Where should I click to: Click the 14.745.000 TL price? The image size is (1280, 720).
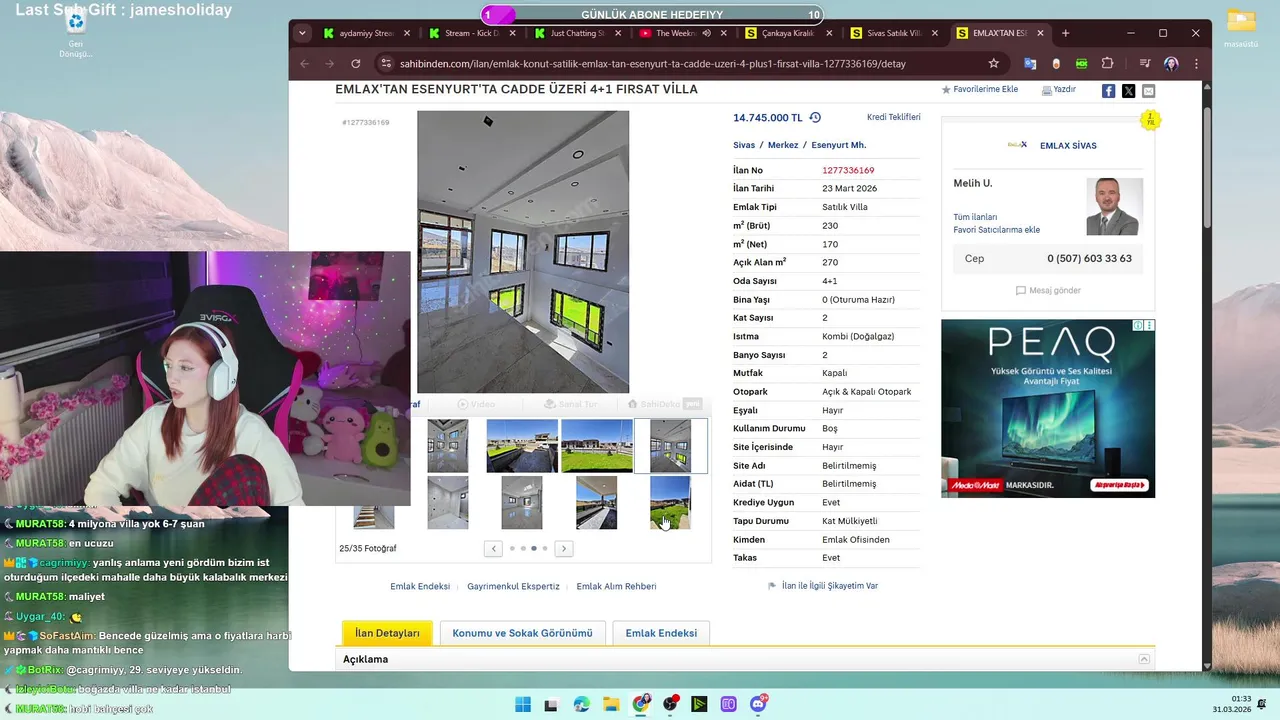tap(768, 117)
